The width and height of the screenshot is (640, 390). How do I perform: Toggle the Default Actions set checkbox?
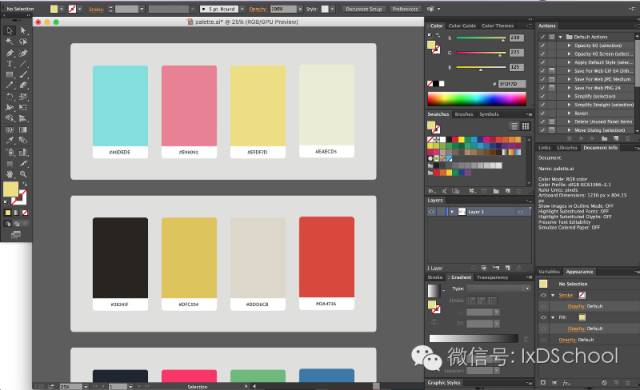coord(542,37)
